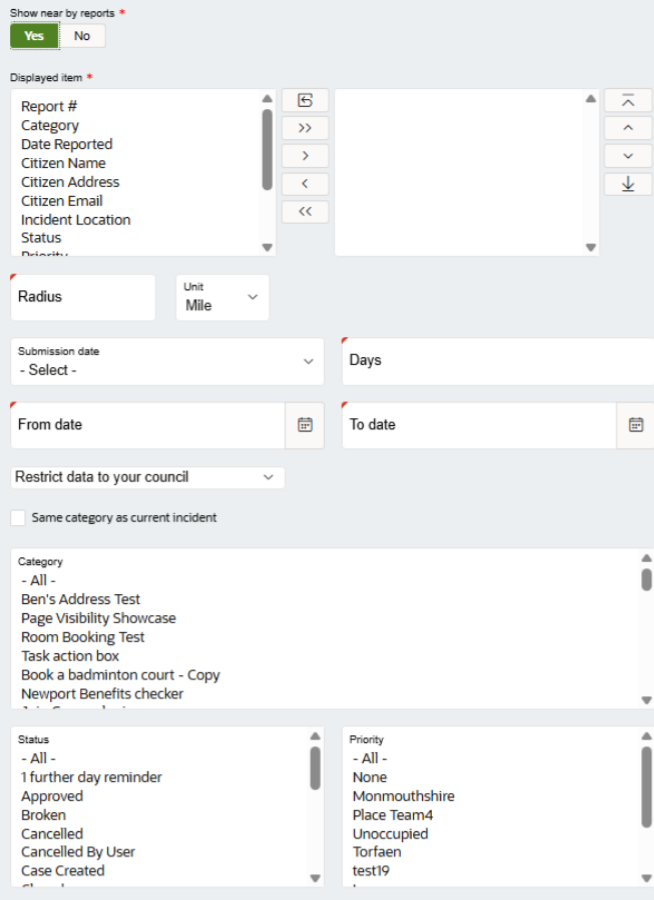Expand the Submission date select list
The height and width of the screenshot is (900, 654).
[x=167, y=362]
